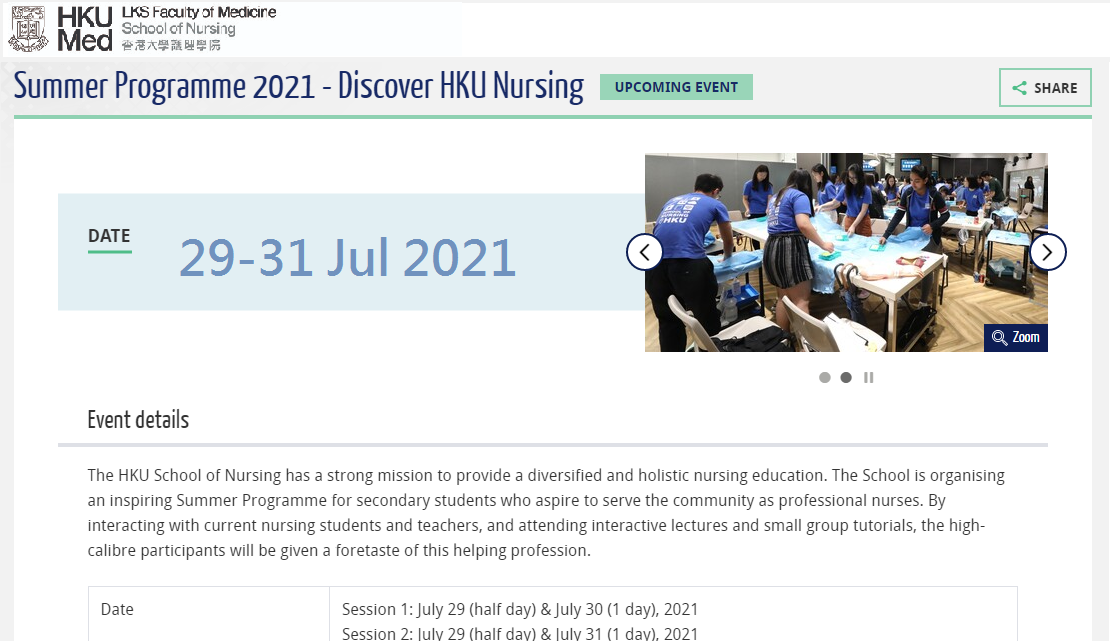Click the Session 1 row text

(x=520, y=609)
